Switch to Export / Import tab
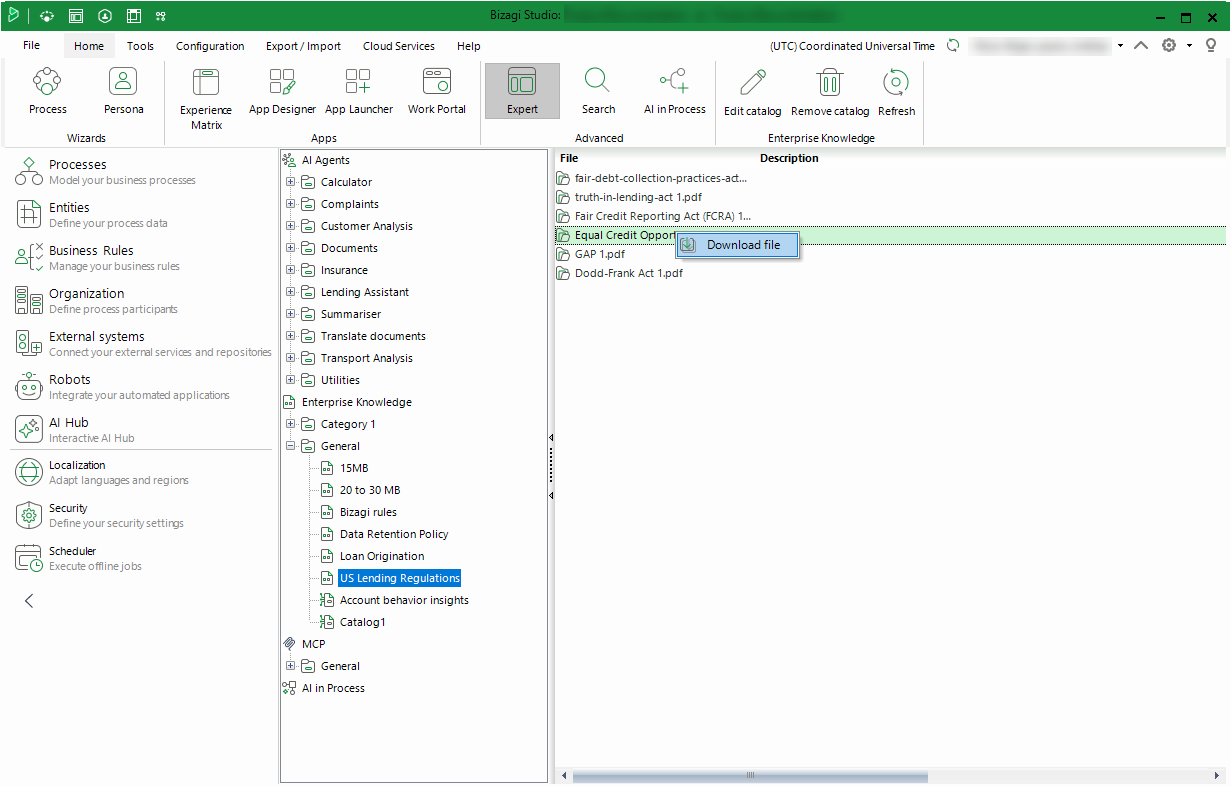The height and width of the screenshot is (786, 1231). point(303,46)
